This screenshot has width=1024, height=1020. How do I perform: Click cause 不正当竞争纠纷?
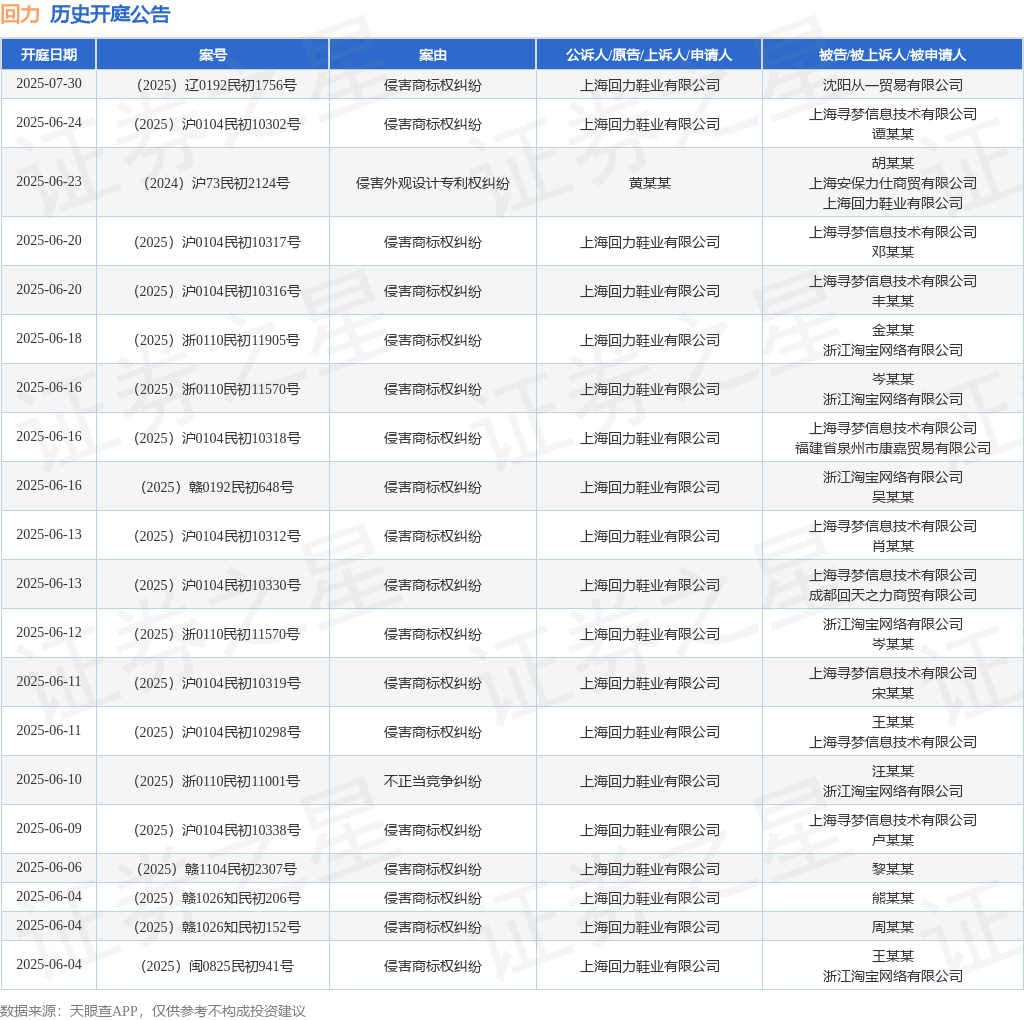tap(432, 780)
